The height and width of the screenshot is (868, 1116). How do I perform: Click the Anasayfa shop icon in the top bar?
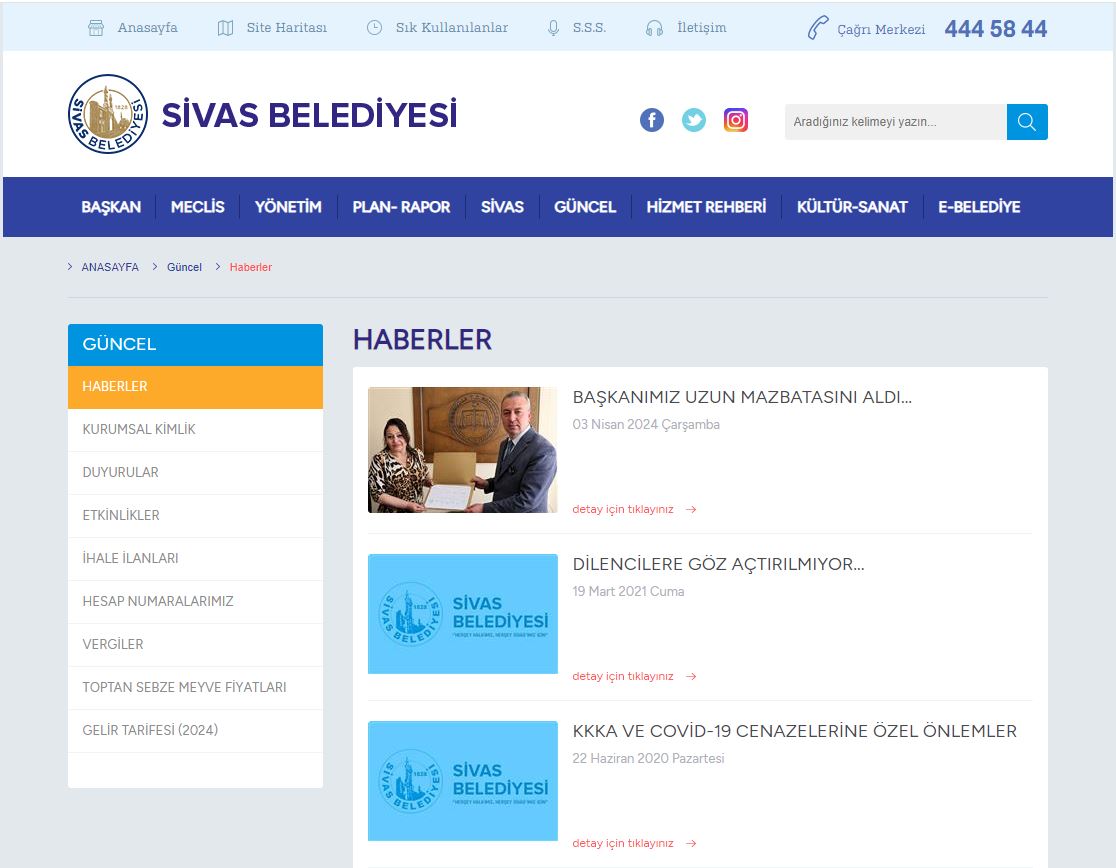[x=96, y=28]
